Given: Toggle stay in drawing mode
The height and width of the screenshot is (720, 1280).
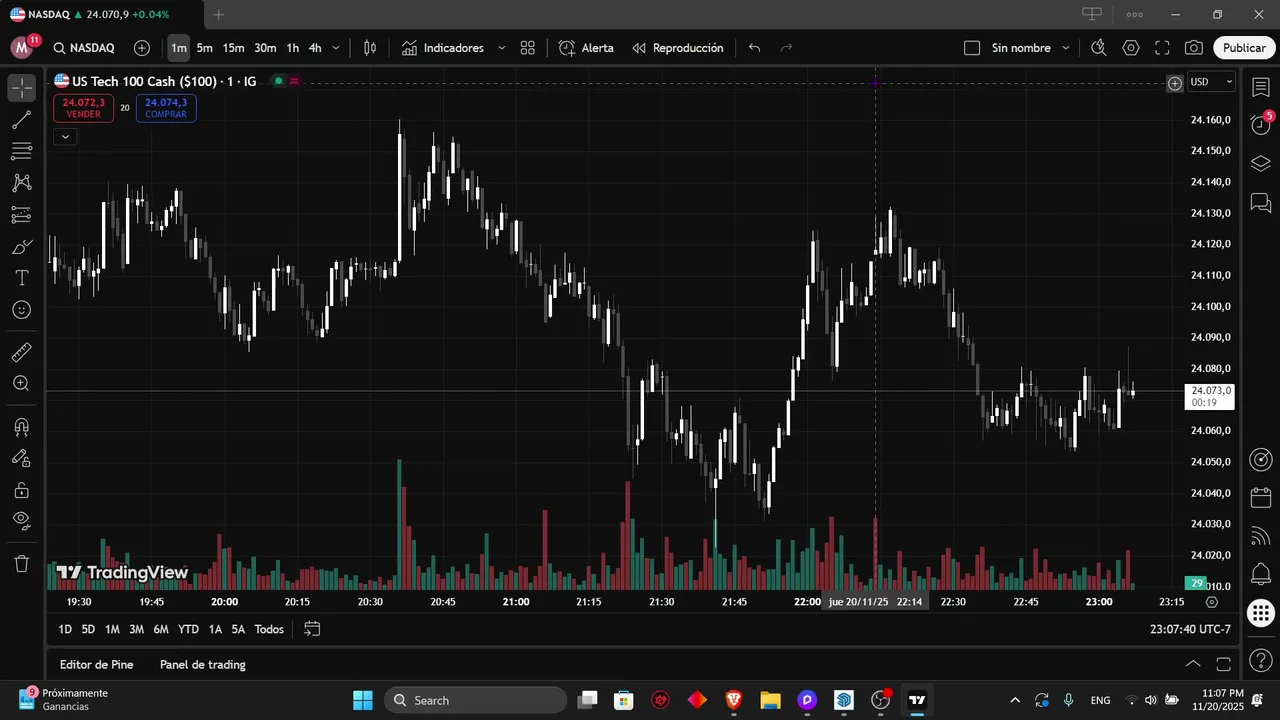Looking at the screenshot, I should point(21,458).
